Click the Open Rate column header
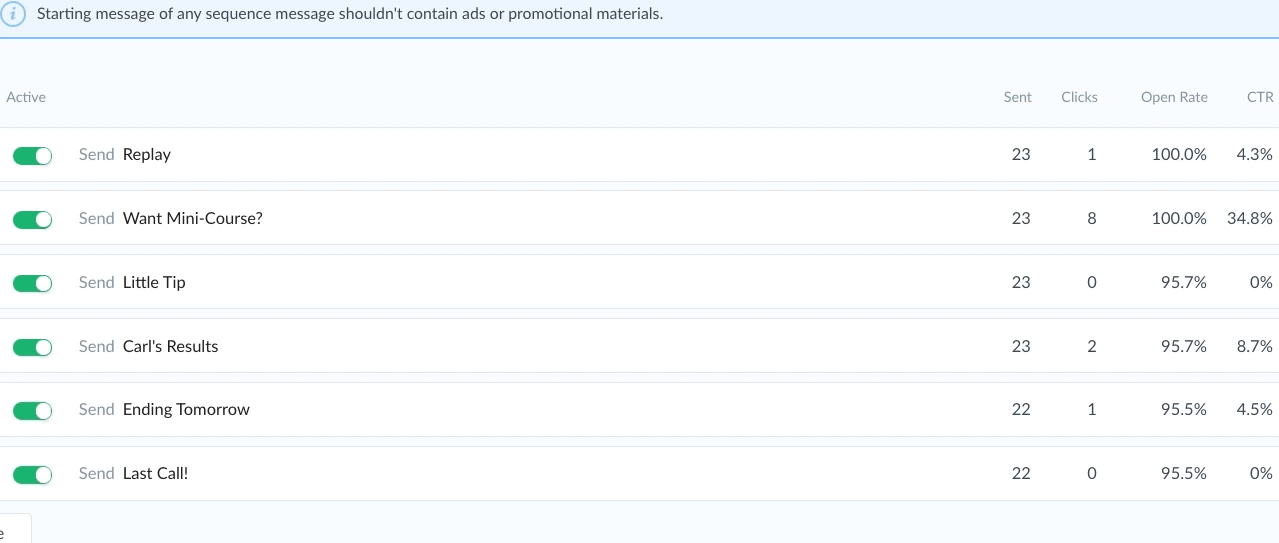 tap(1174, 97)
